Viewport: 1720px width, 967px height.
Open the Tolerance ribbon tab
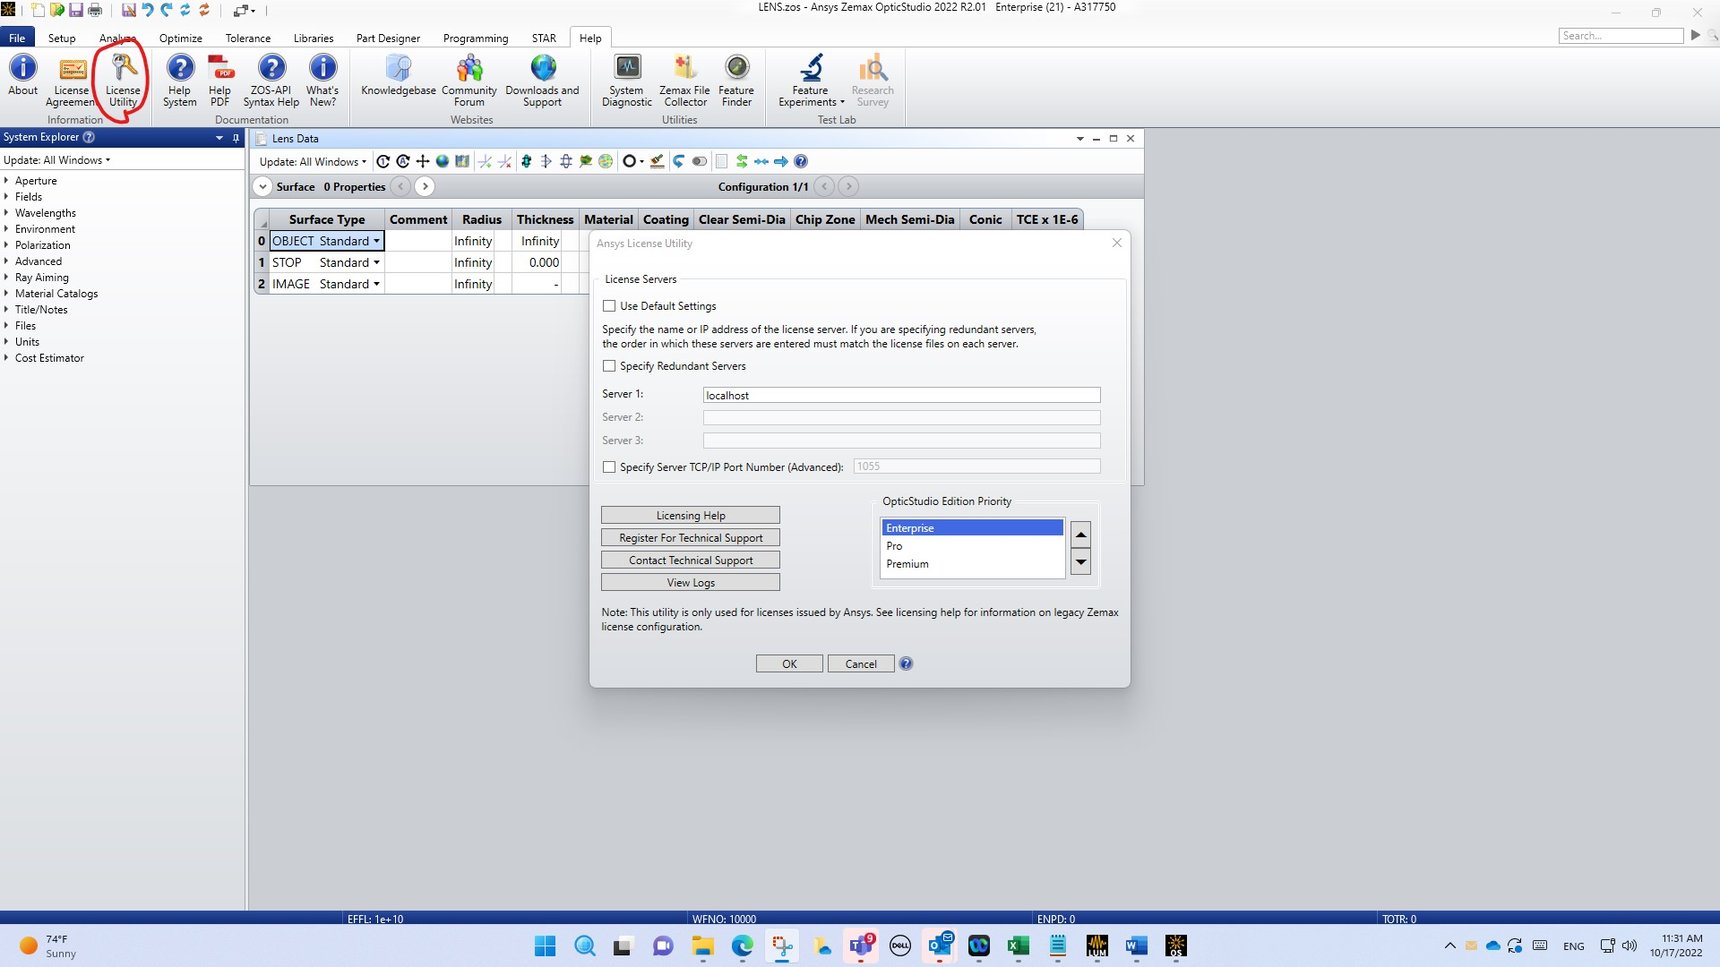click(x=248, y=38)
